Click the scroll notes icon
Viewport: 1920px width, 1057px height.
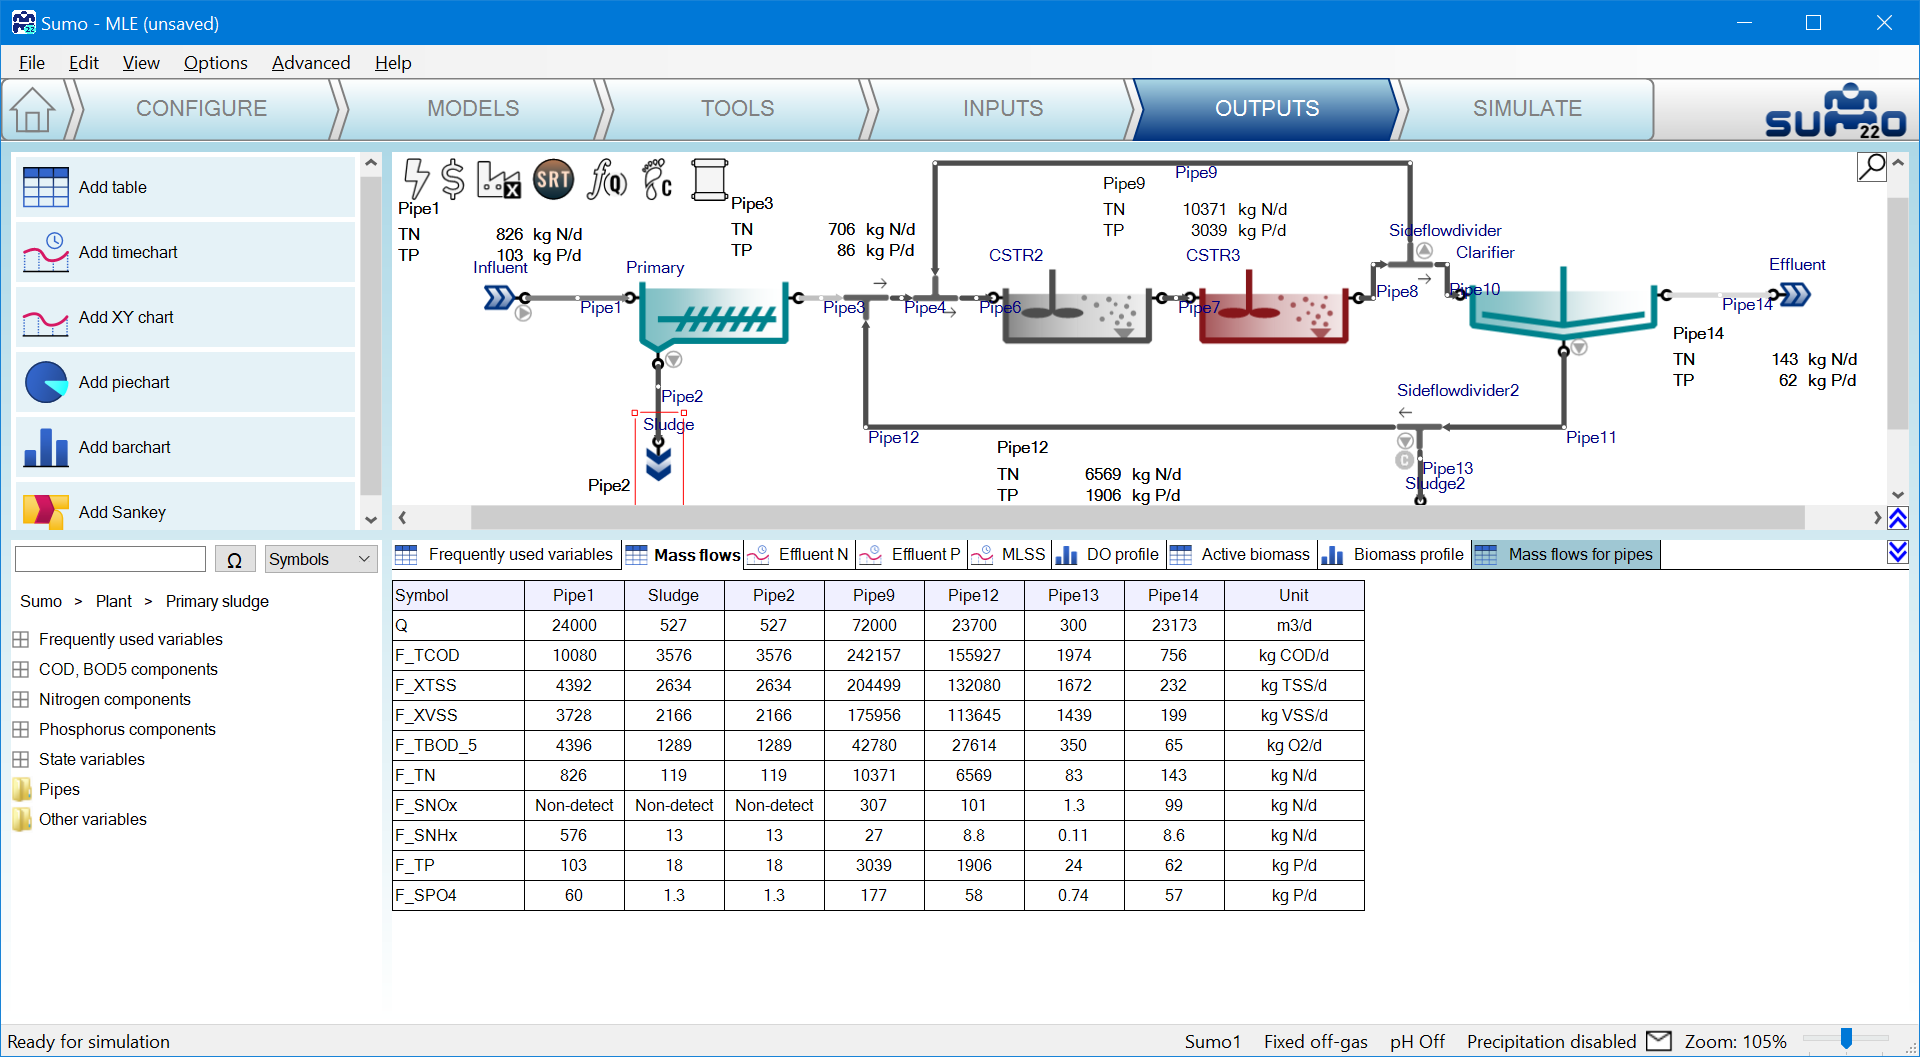pos(709,179)
